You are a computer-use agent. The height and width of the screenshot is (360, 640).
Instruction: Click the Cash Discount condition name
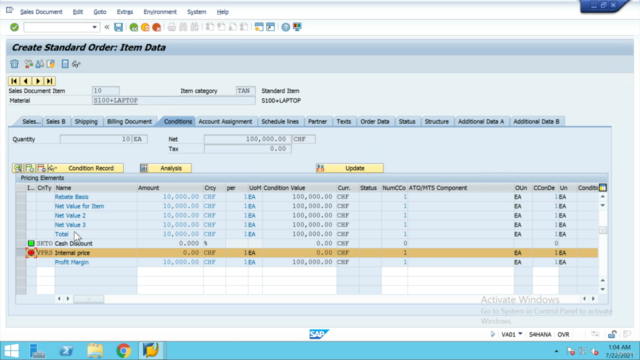coord(73,243)
